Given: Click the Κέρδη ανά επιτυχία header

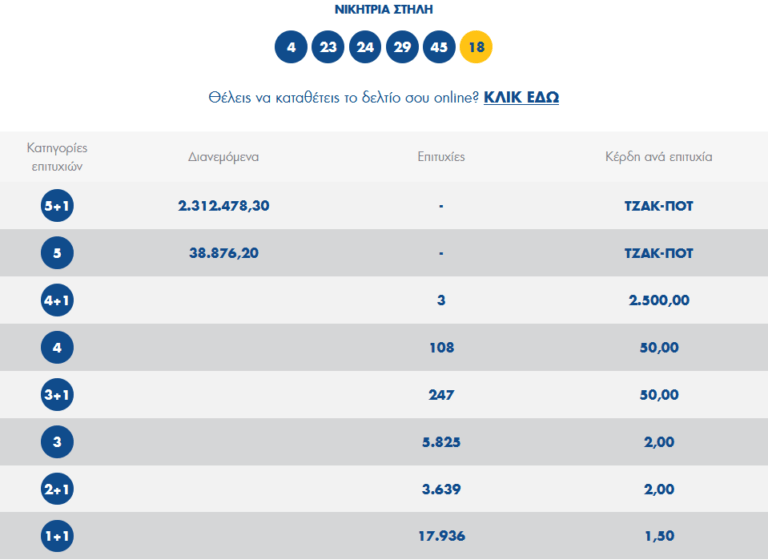Looking at the screenshot, I should [658, 157].
